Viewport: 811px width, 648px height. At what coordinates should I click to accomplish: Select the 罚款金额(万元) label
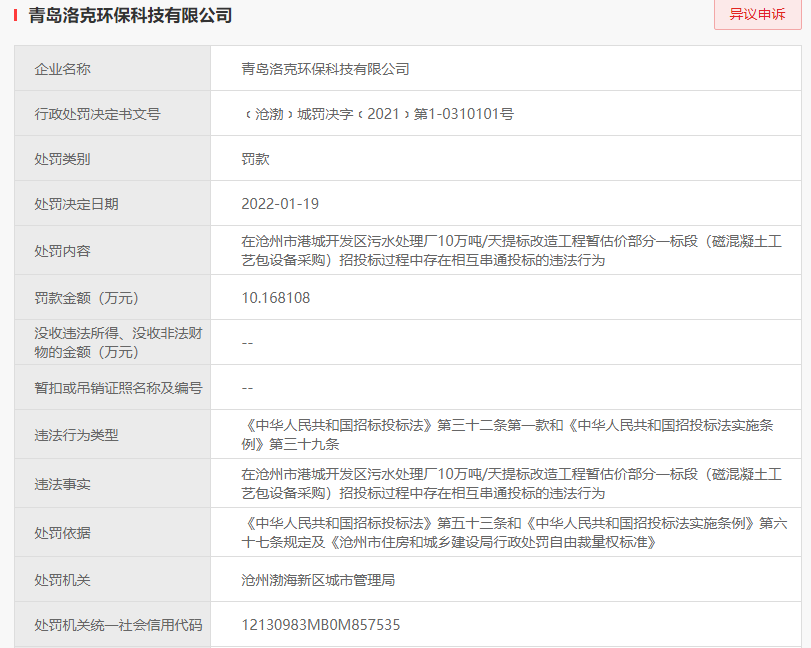pyautogui.click(x=86, y=298)
